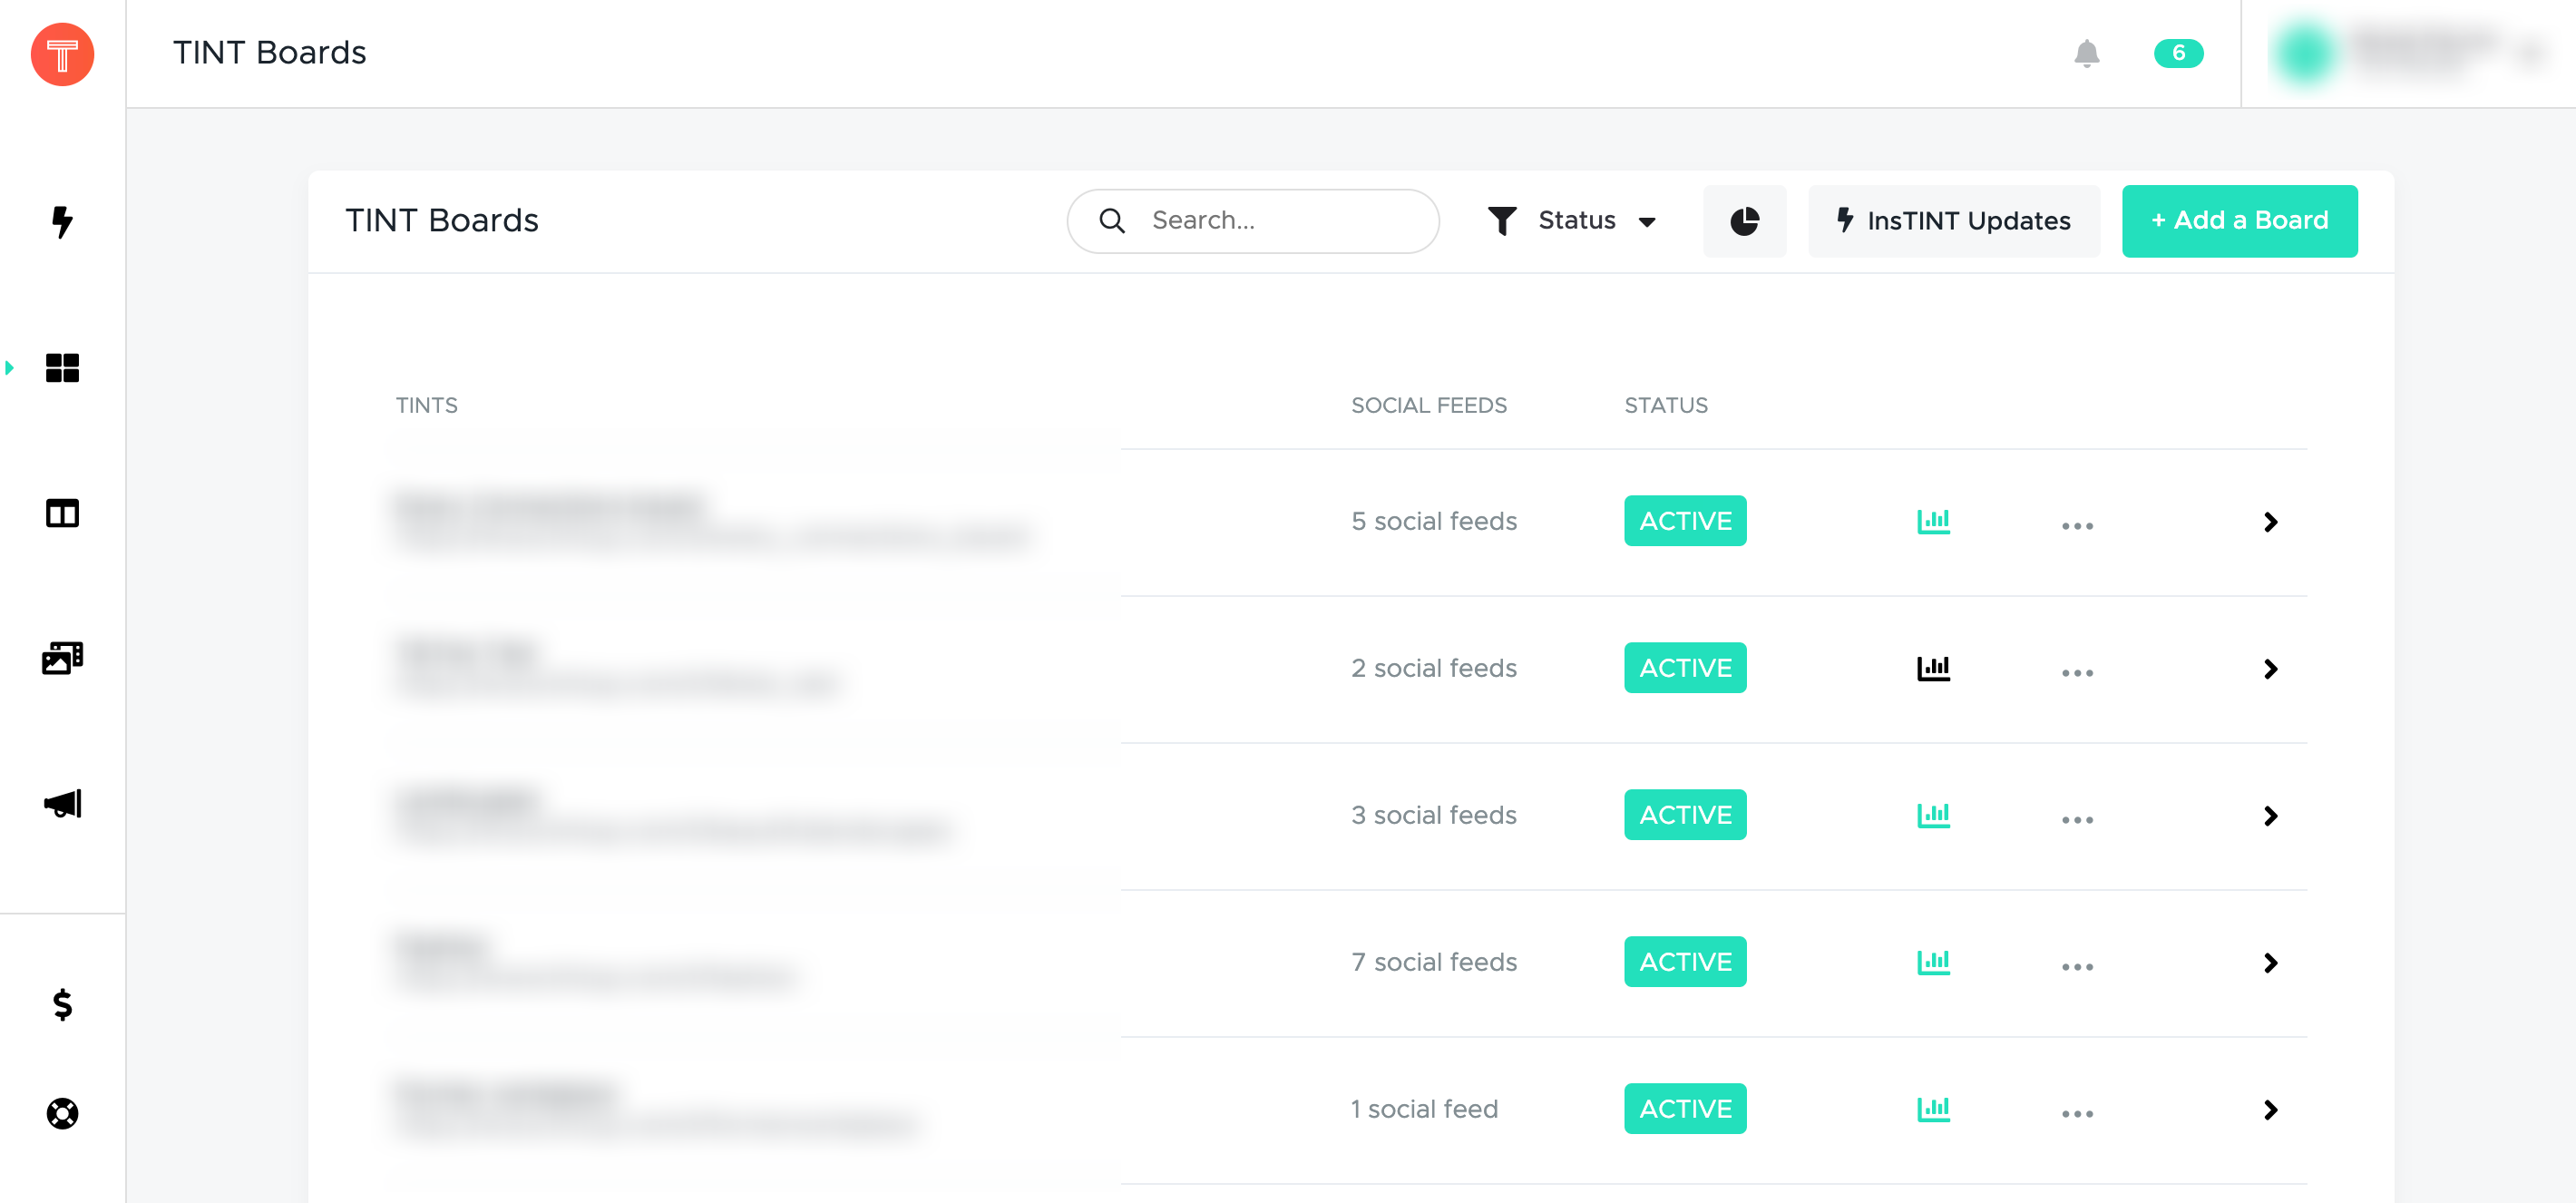Open the 3 social feeds board via chevron
Image resolution: width=2576 pixels, height=1203 pixels.
click(x=2271, y=816)
